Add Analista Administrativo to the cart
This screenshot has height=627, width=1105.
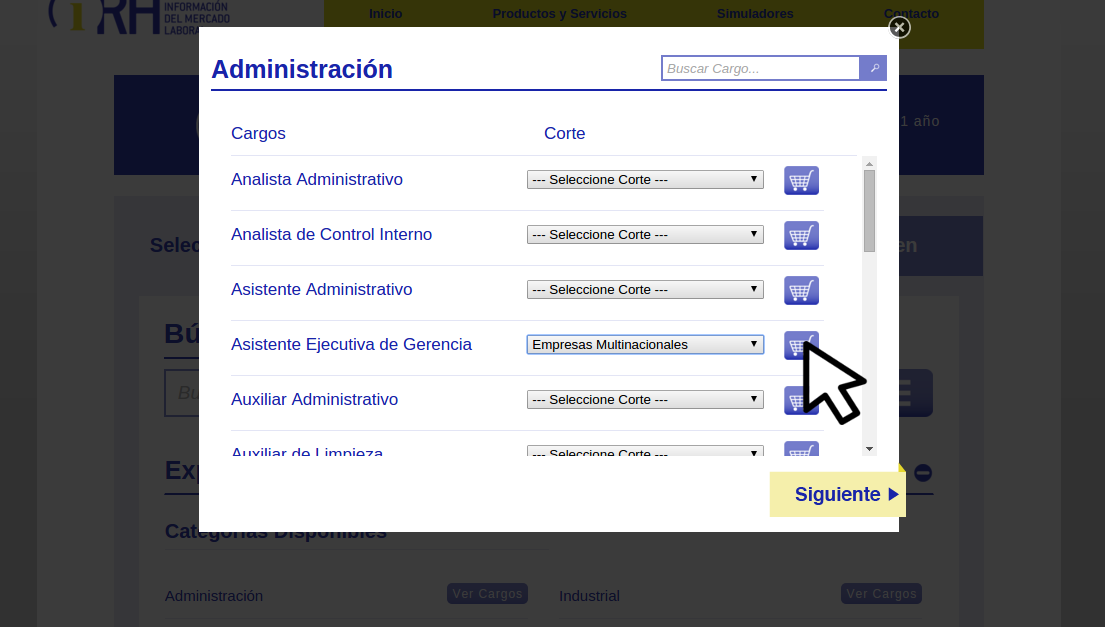coord(801,180)
